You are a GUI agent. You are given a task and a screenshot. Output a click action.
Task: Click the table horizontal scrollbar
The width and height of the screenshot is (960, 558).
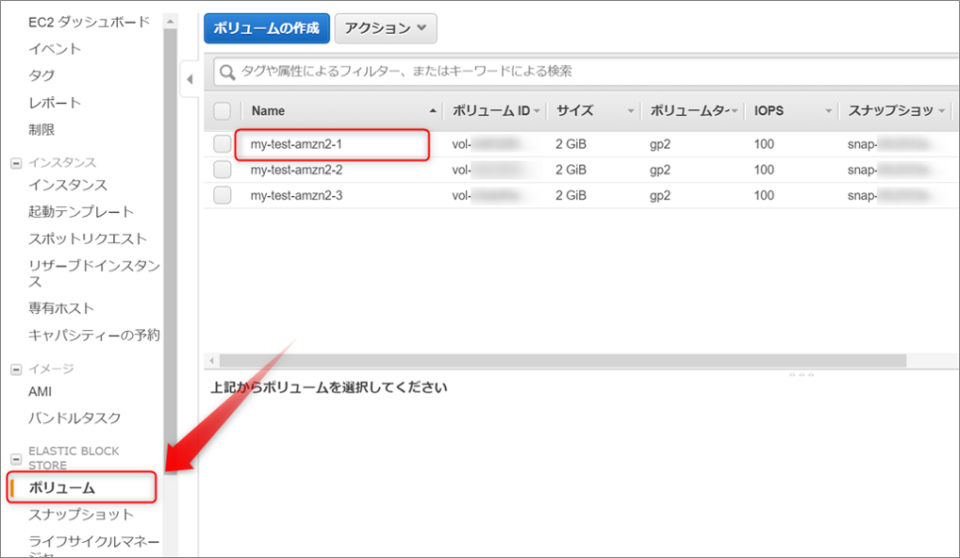[x=563, y=361]
